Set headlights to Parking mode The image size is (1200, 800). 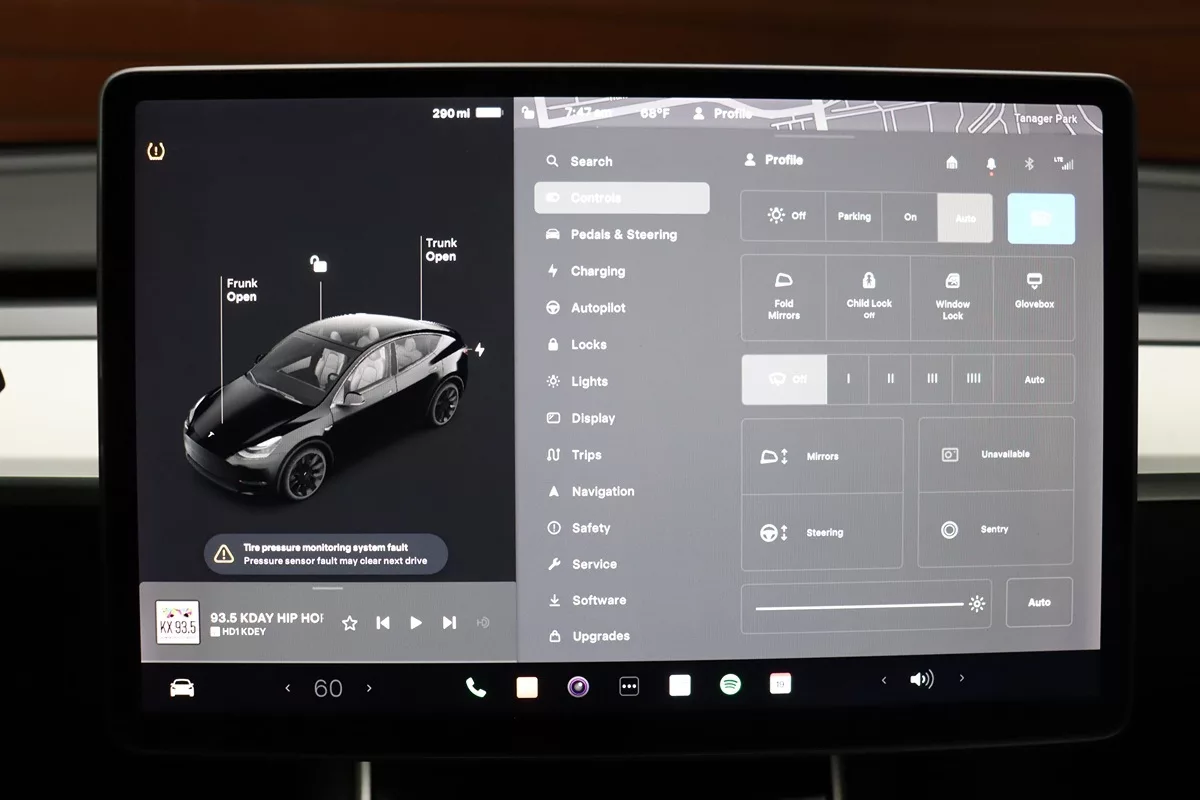[x=854, y=216]
